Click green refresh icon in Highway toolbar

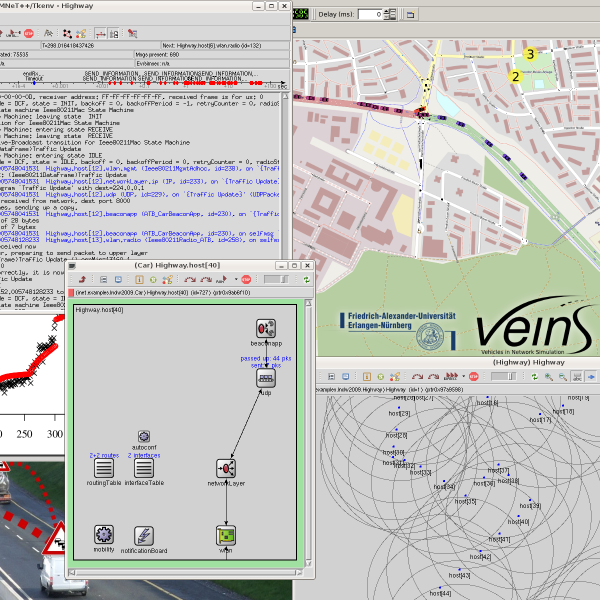[x=534, y=377]
